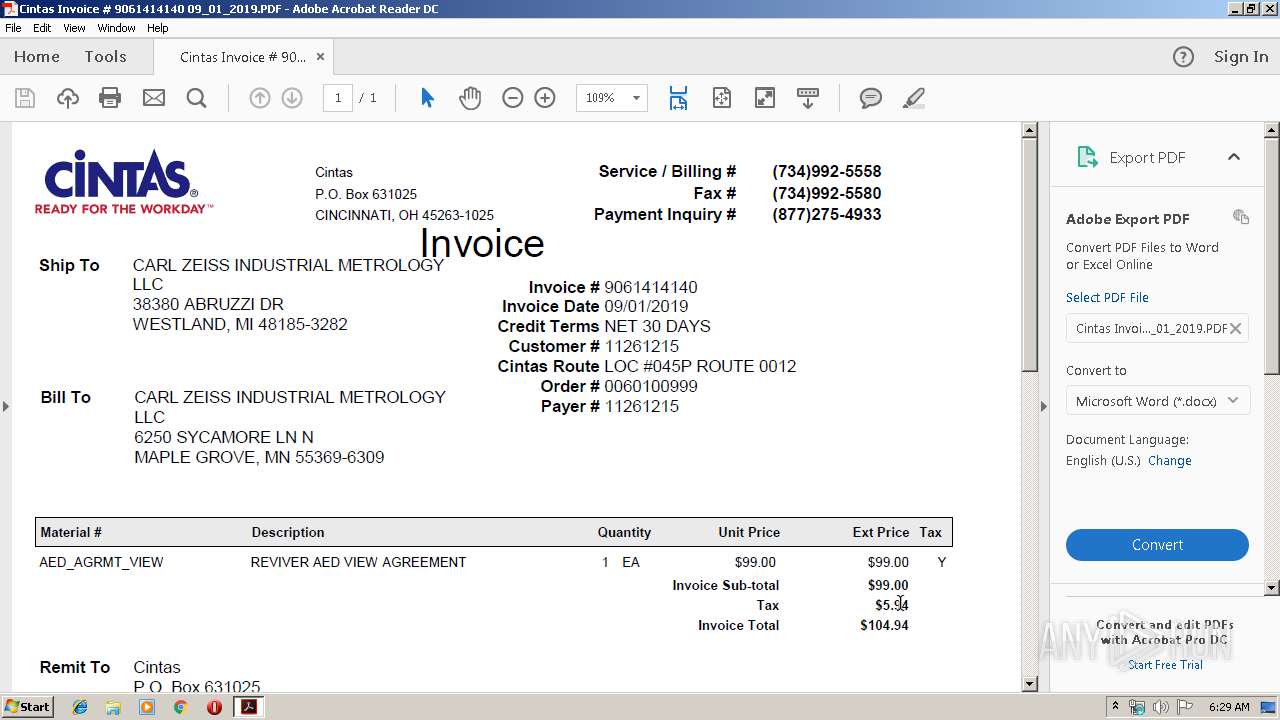The width and height of the screenshot is (1280, 720).
Task: Send file by email envelope icon
Action: (154, 98)
